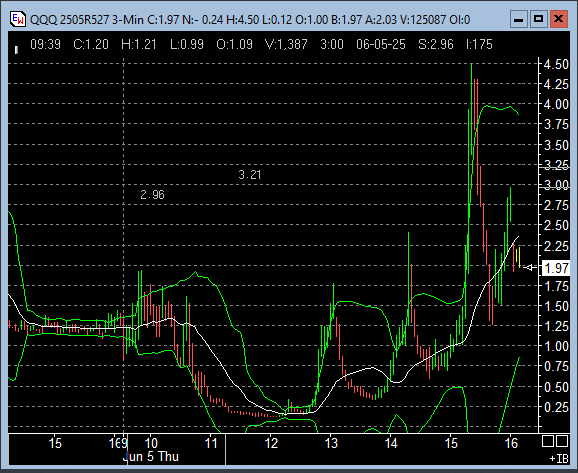Image resolution: width=578 pixels, height=473 pixels.
Task: Click the 1.00 price axis label
Action: [556, 346]
